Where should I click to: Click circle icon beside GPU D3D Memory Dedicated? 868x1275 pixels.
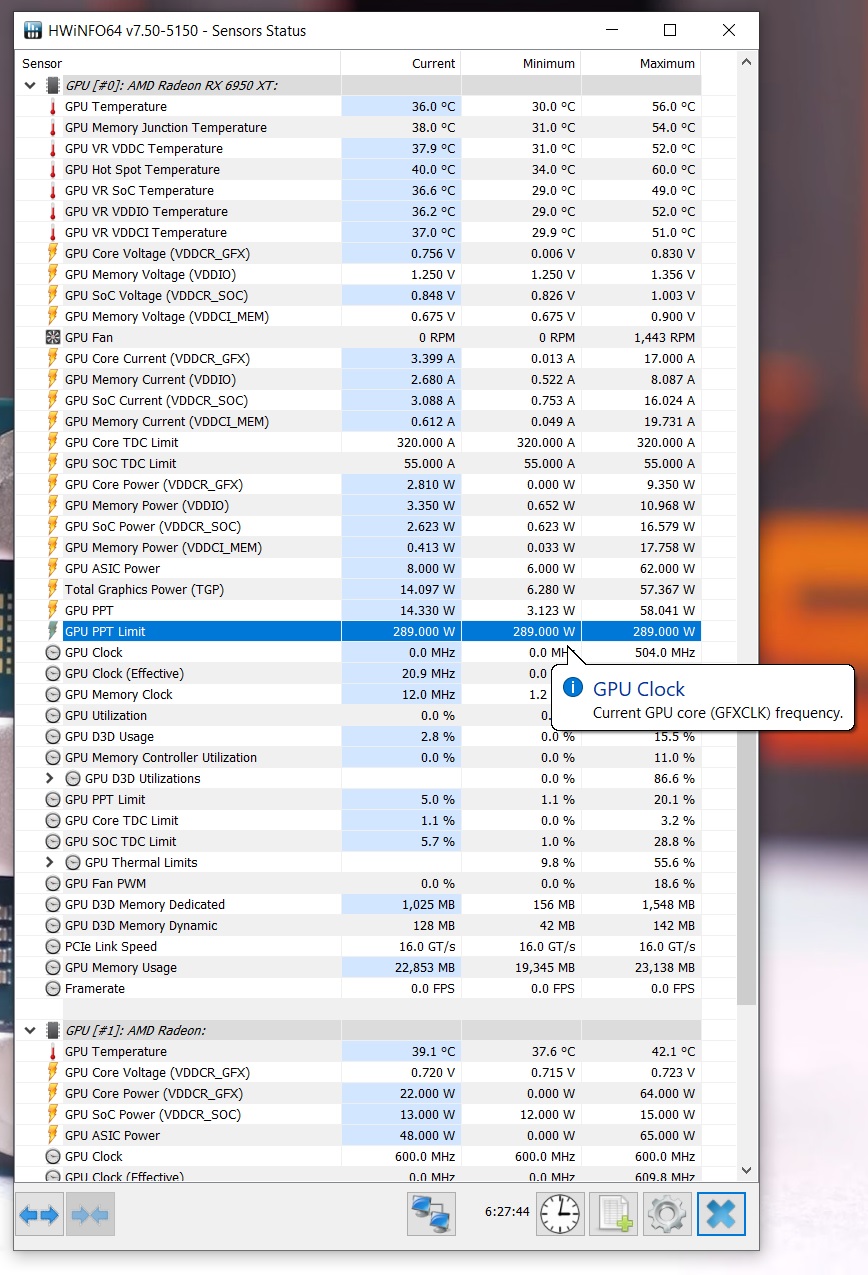point(53,904)
